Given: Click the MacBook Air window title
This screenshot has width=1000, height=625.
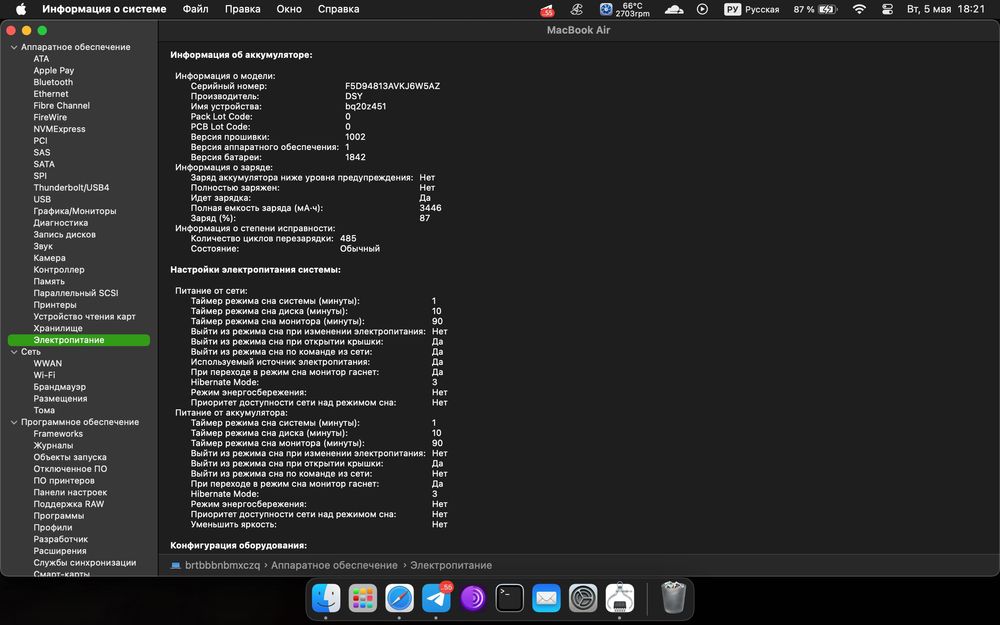Looking at the screenshot, I should coord(578,30).
